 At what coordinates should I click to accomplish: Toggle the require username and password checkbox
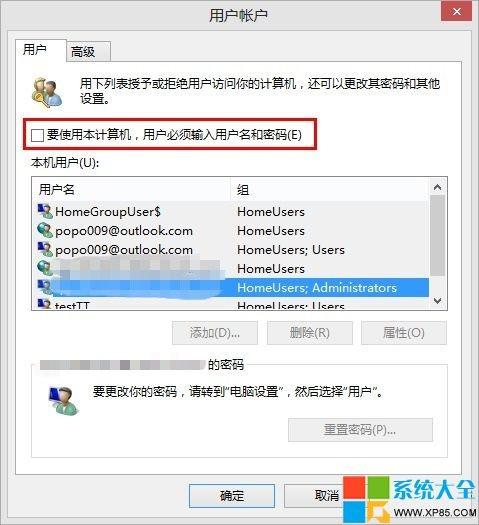pyautogui.click(x=37, y=135)
